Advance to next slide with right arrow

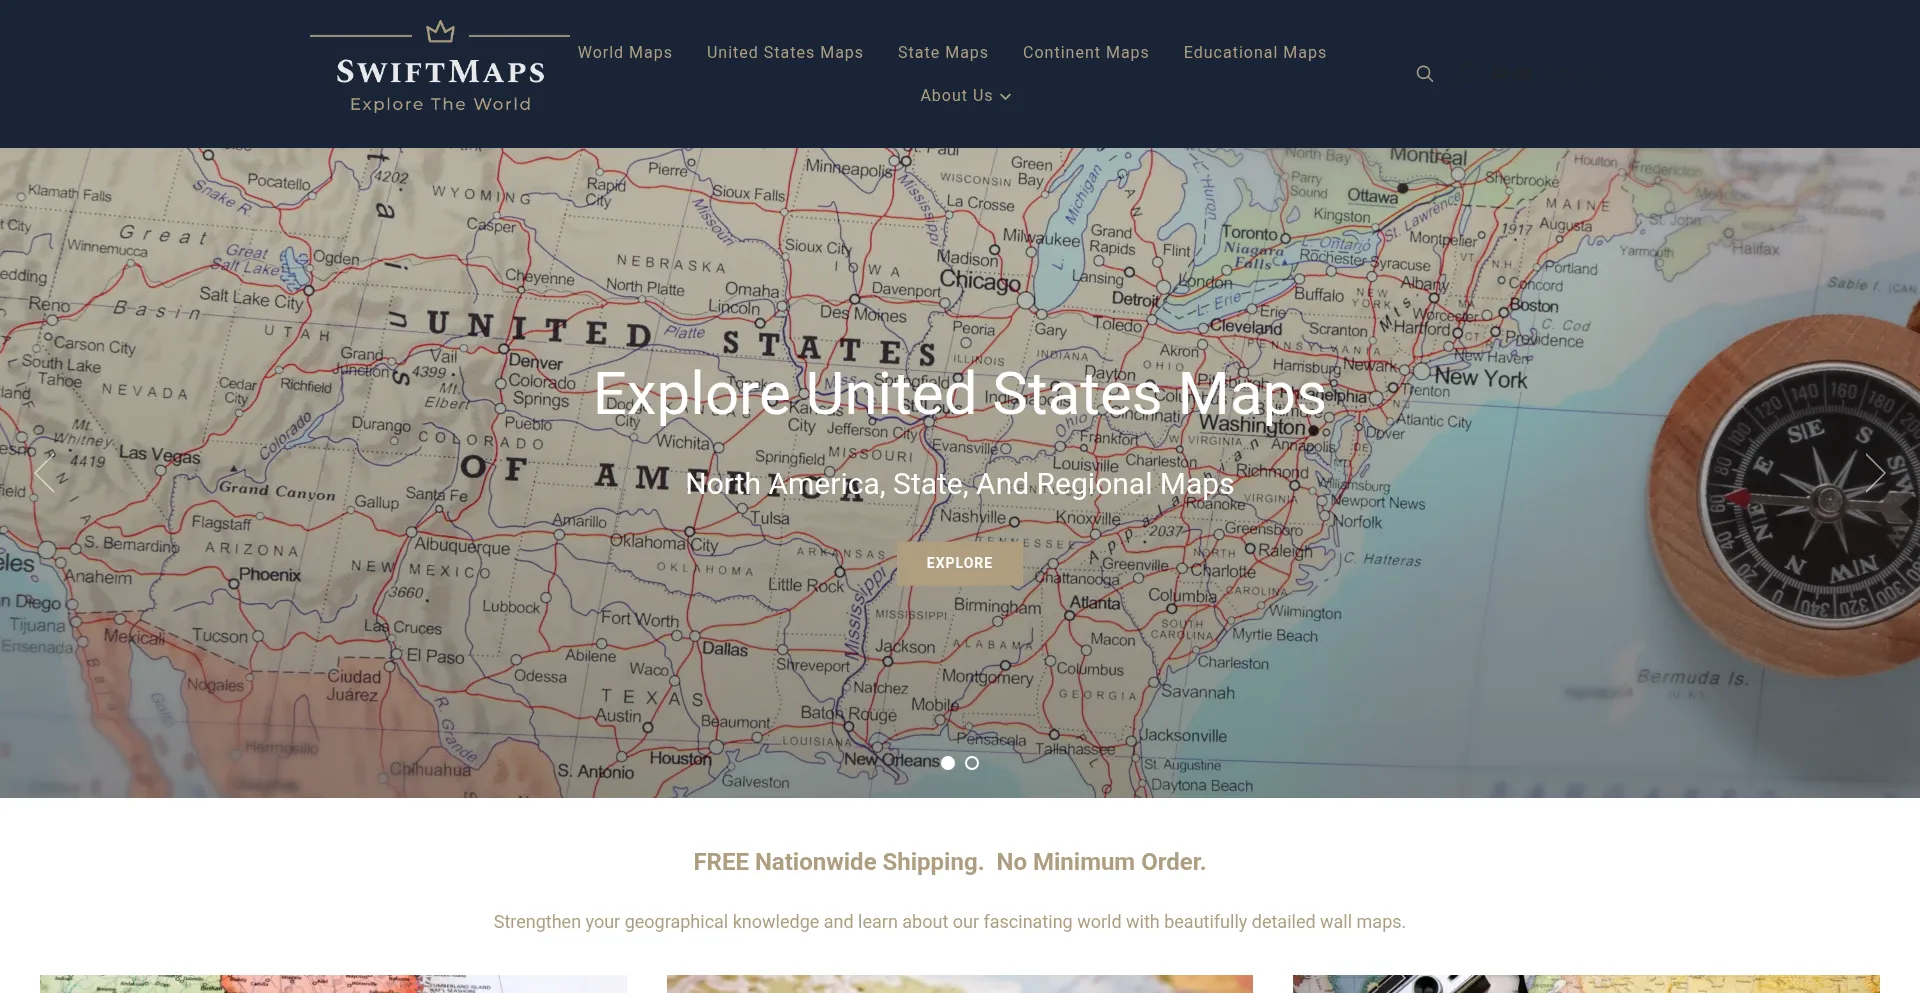pos(1876,475)
